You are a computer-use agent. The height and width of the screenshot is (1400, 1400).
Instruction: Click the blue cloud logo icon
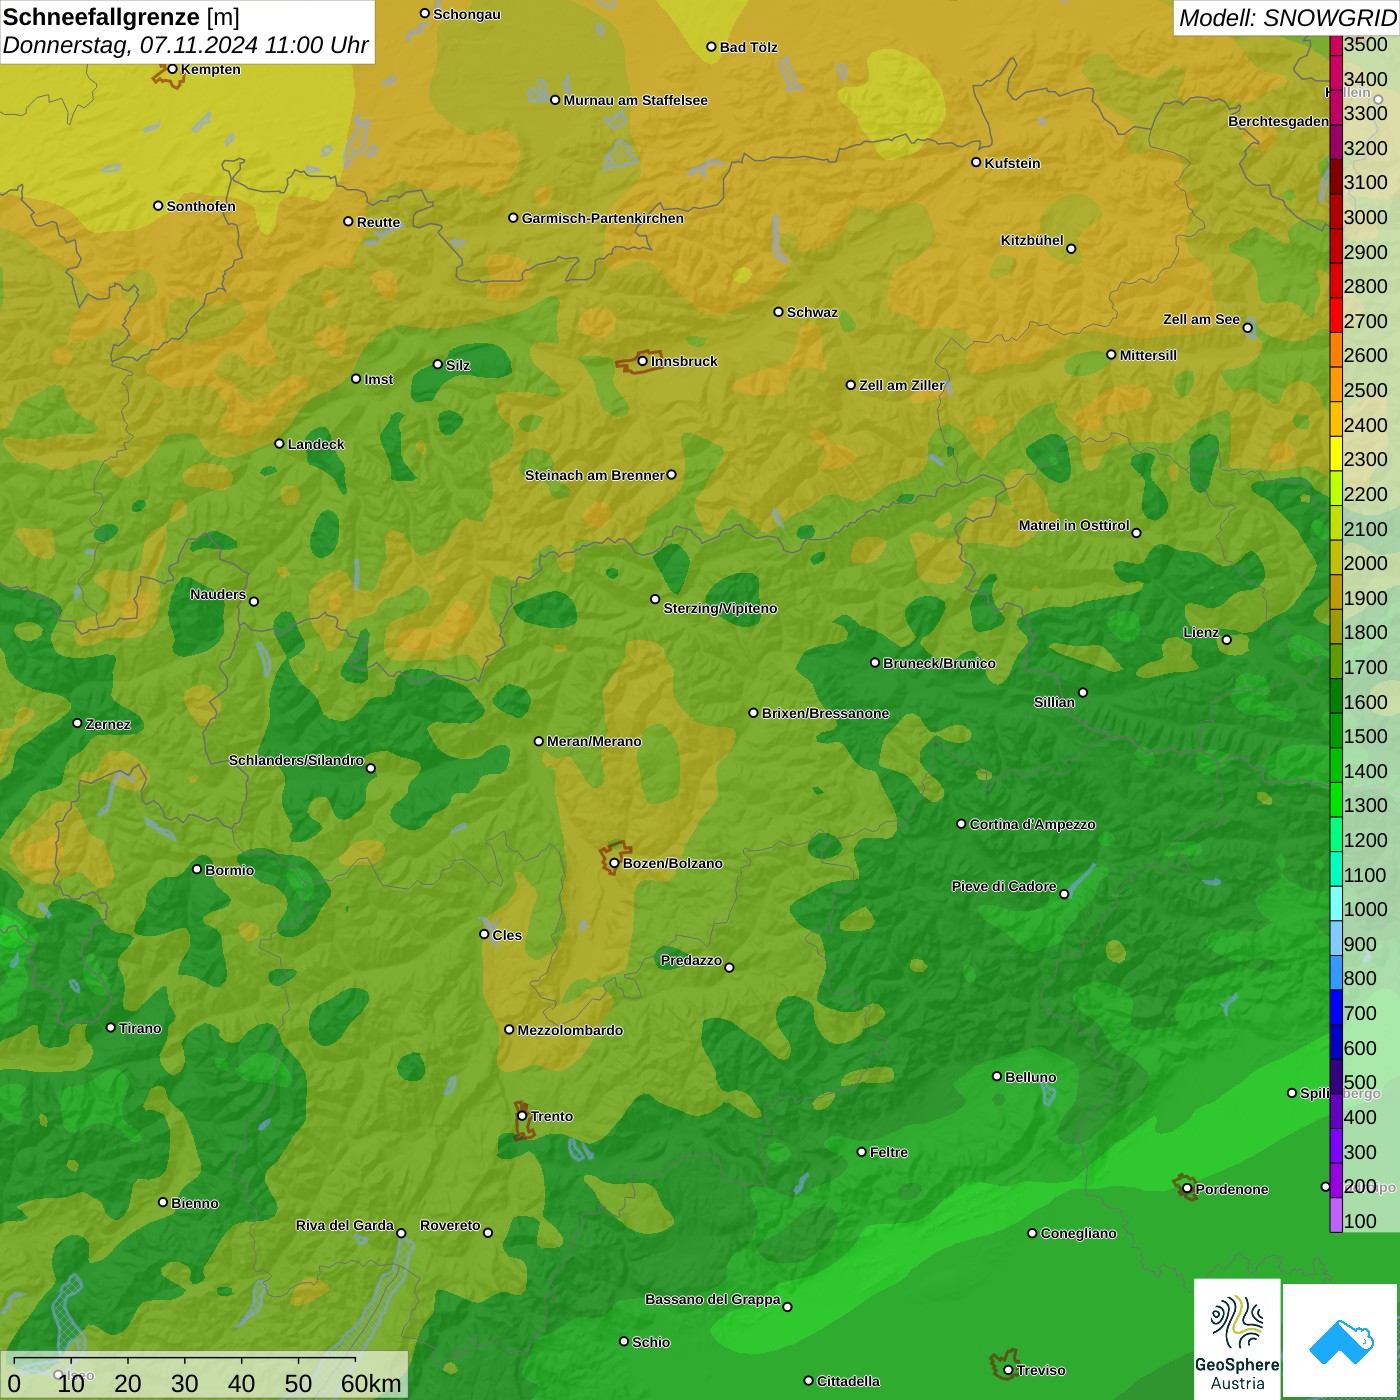click(x=1341, y=1341)
